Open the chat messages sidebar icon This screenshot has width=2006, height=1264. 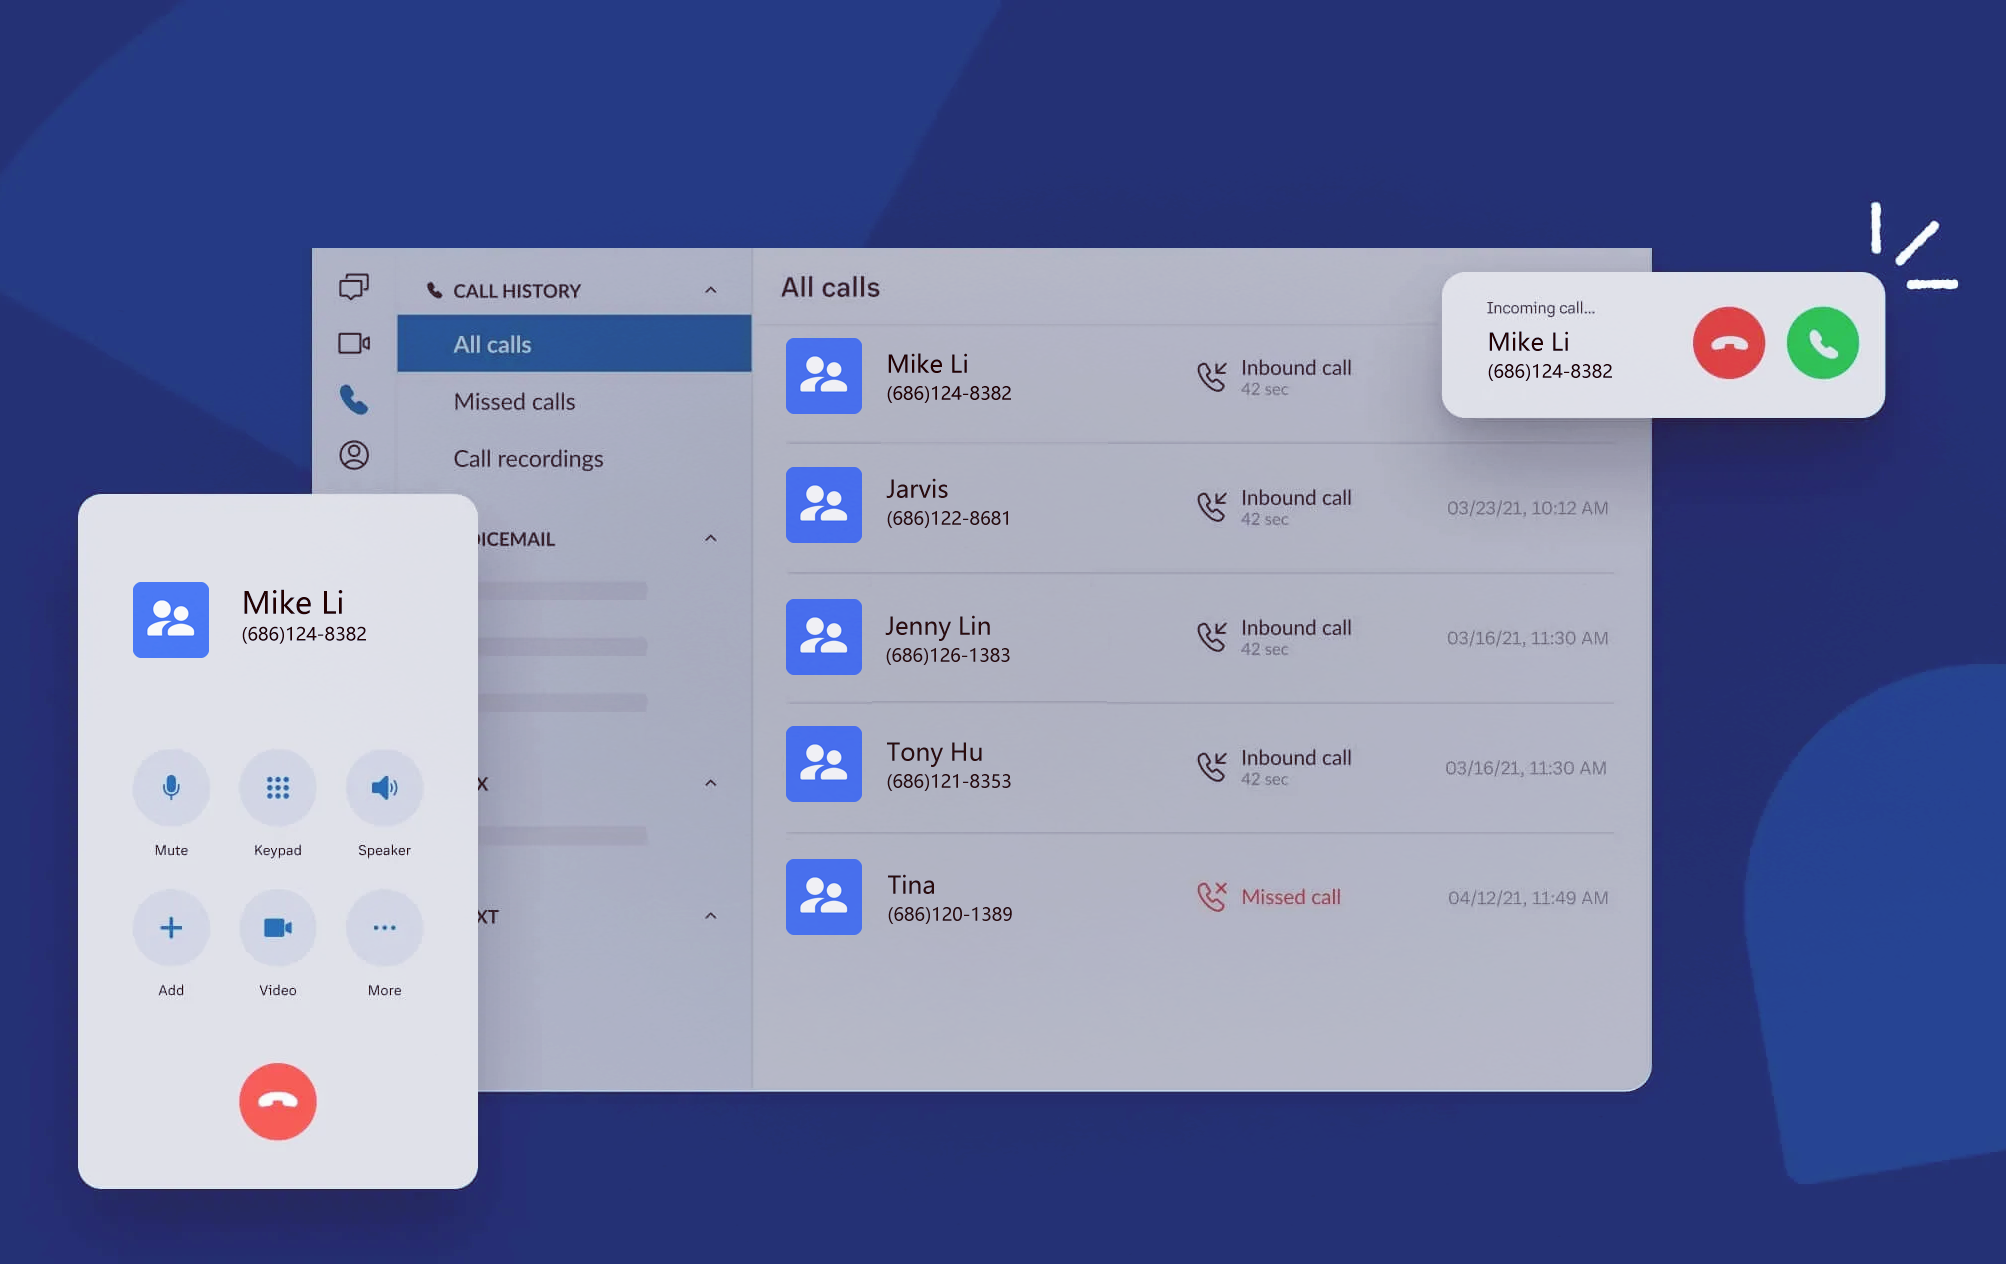click(x=354, y=287)
